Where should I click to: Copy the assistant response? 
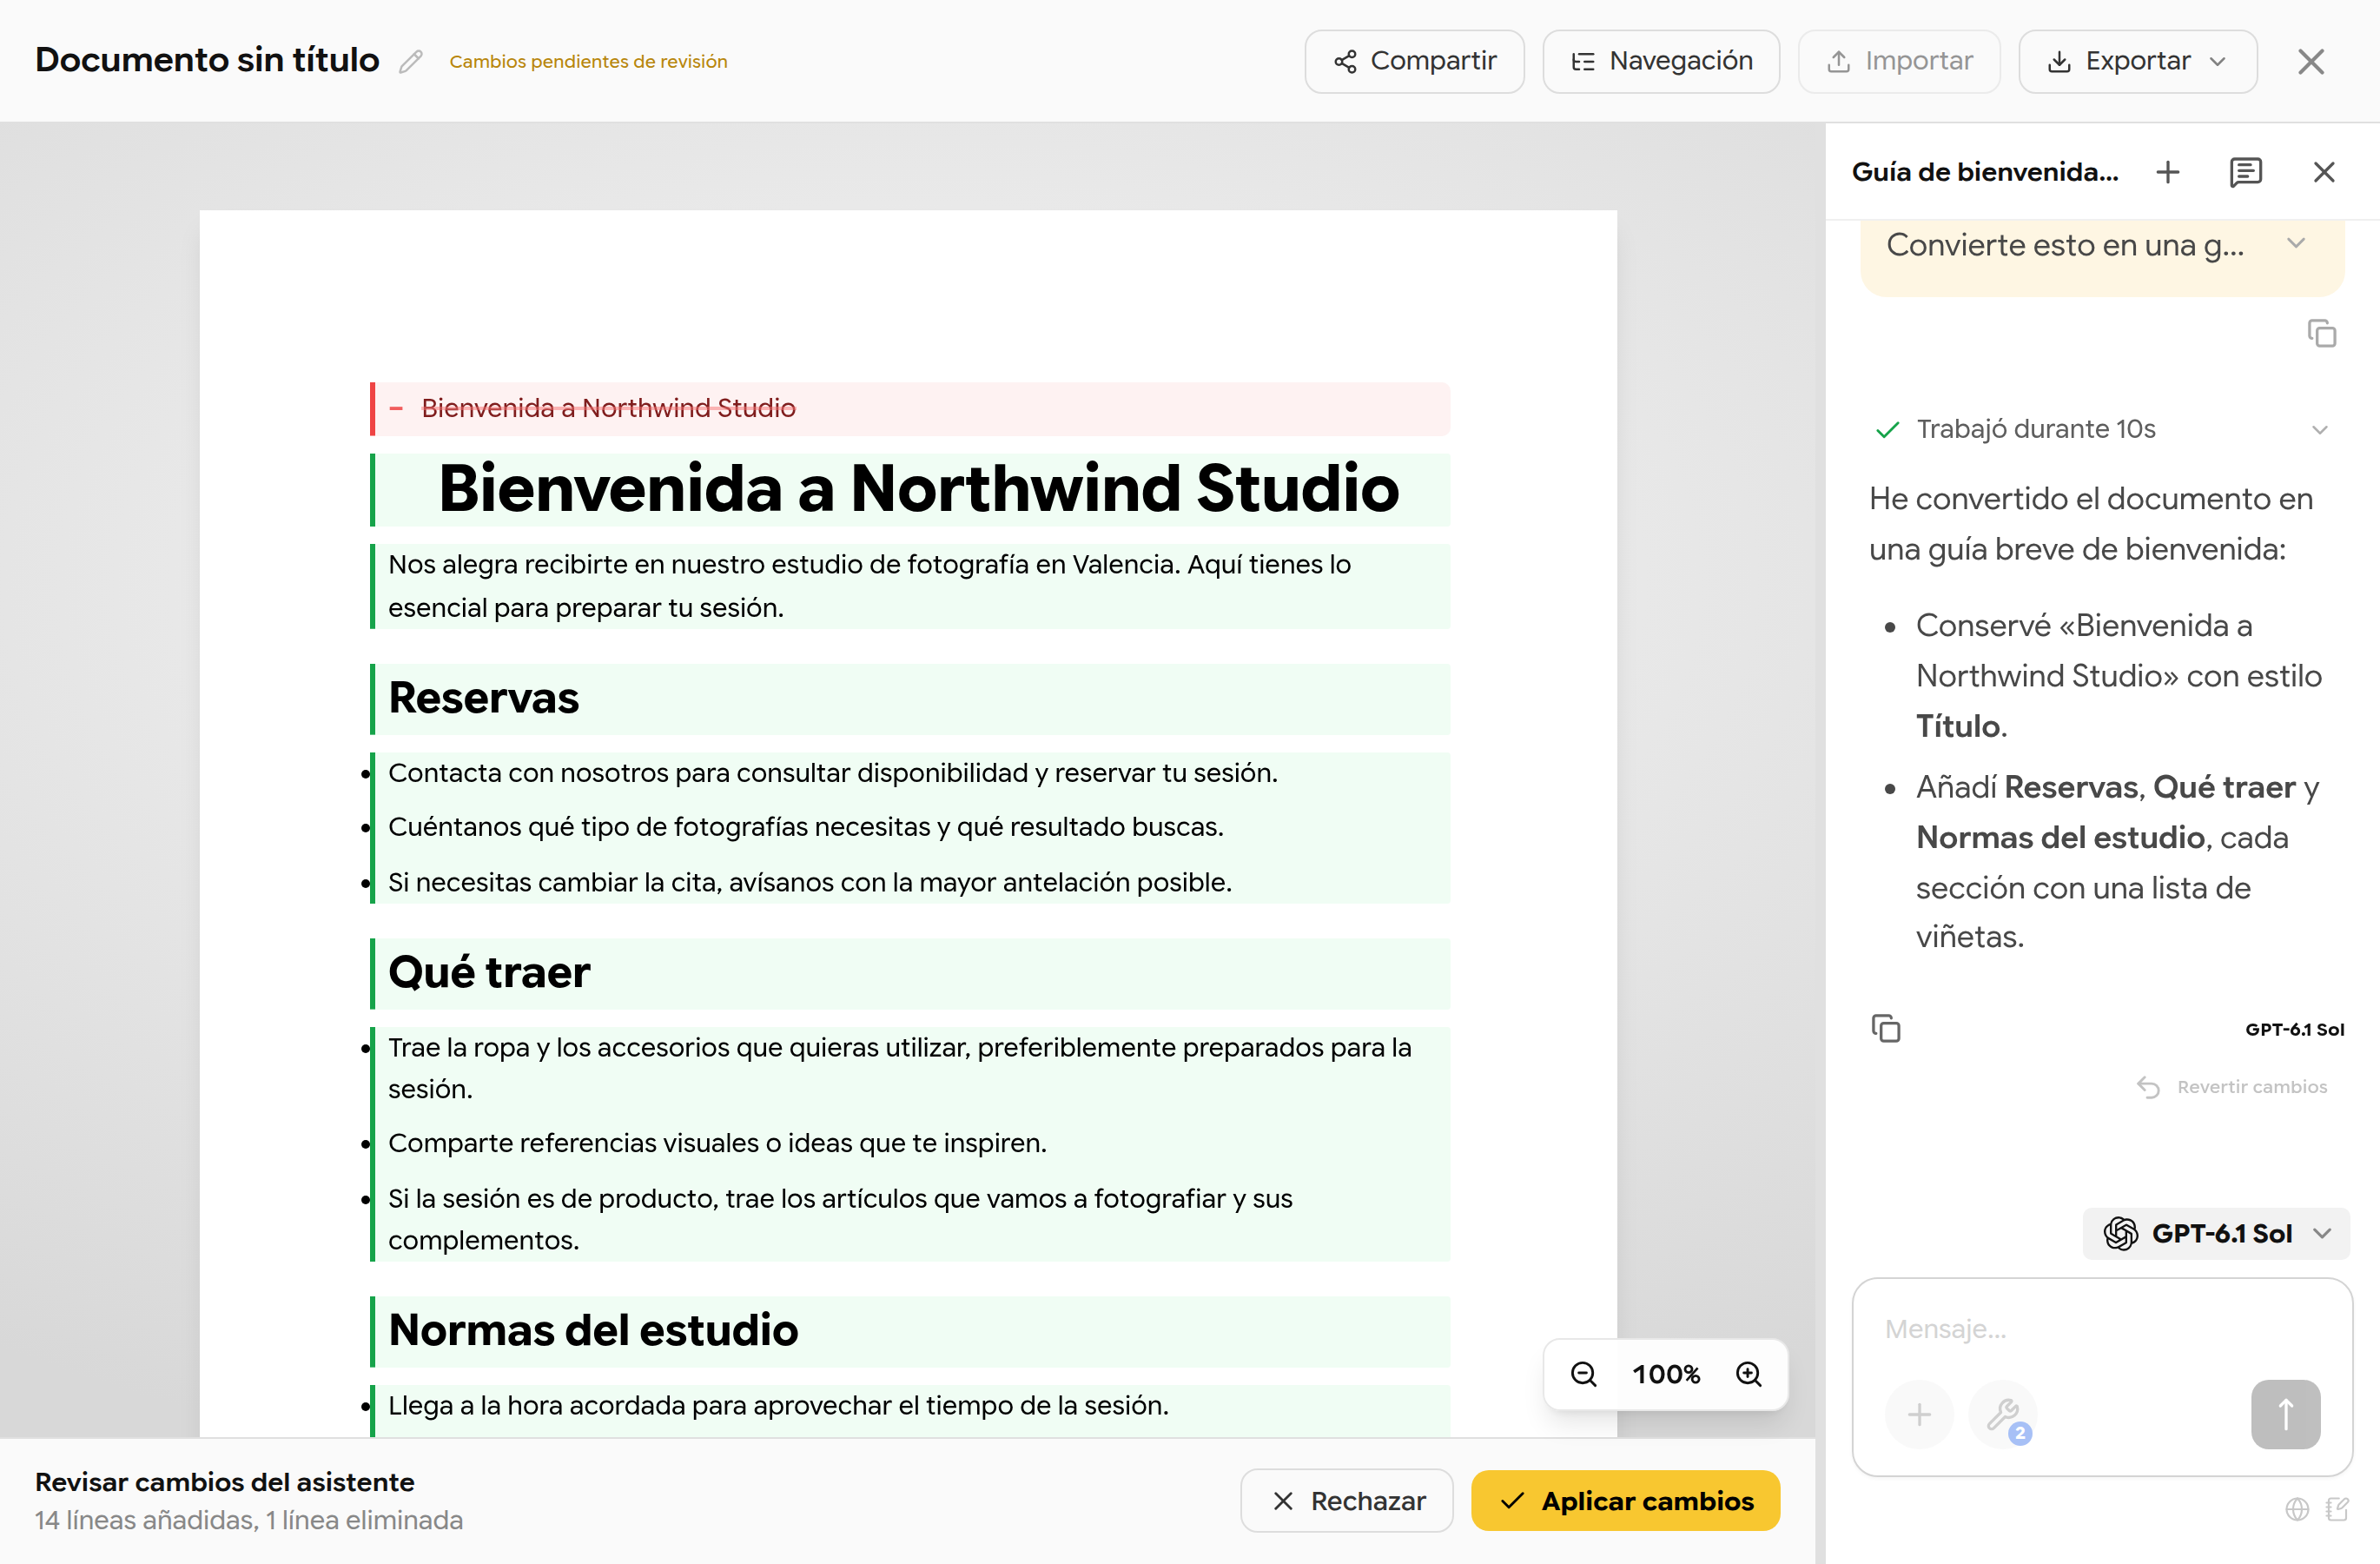click(x=1886, y=1028)
